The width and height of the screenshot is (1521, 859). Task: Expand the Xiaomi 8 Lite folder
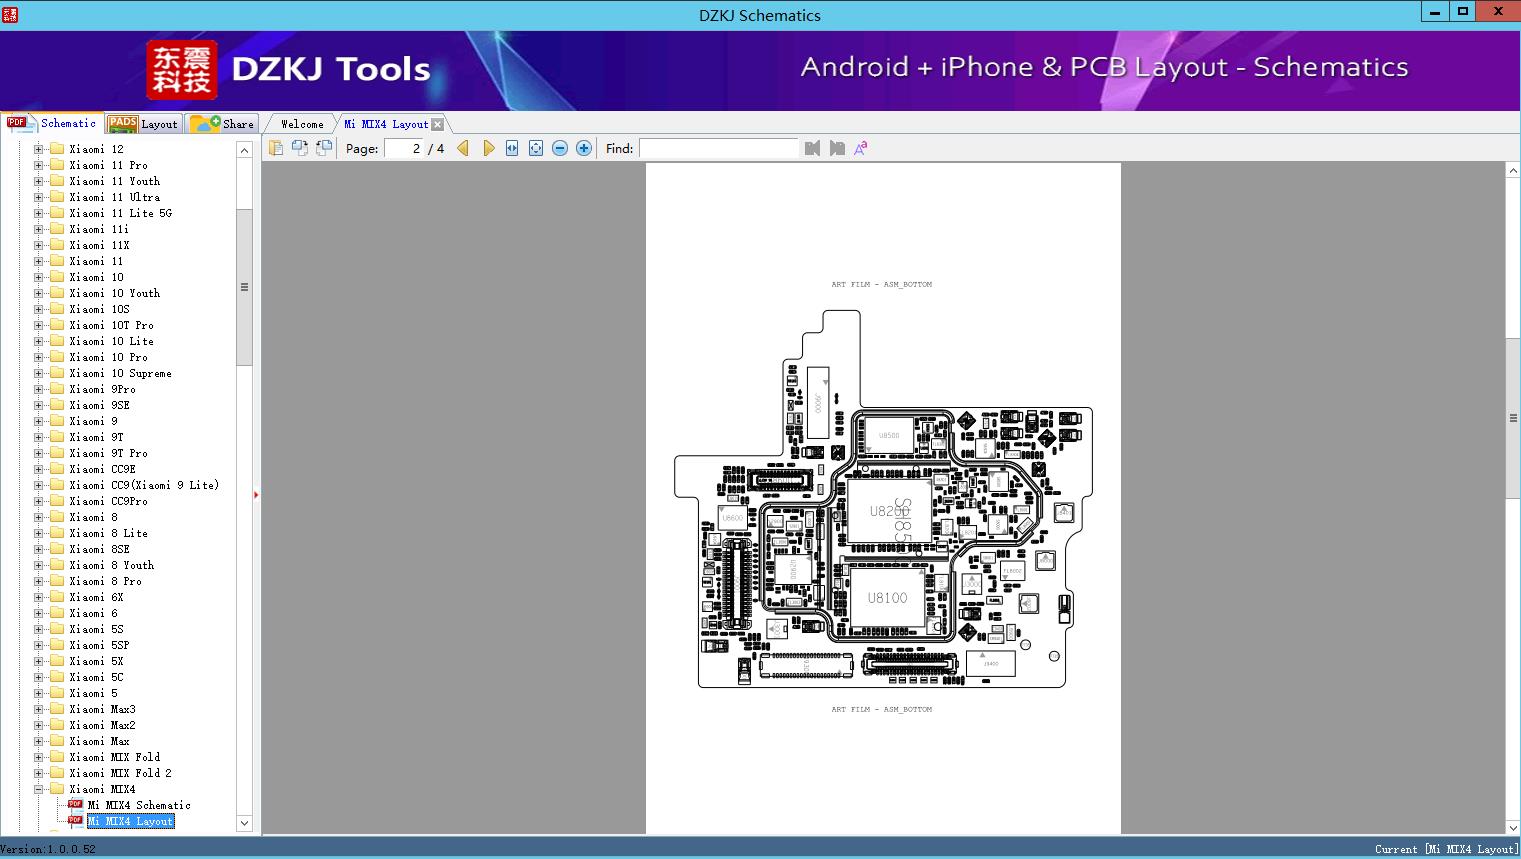(x=39, y=533)
